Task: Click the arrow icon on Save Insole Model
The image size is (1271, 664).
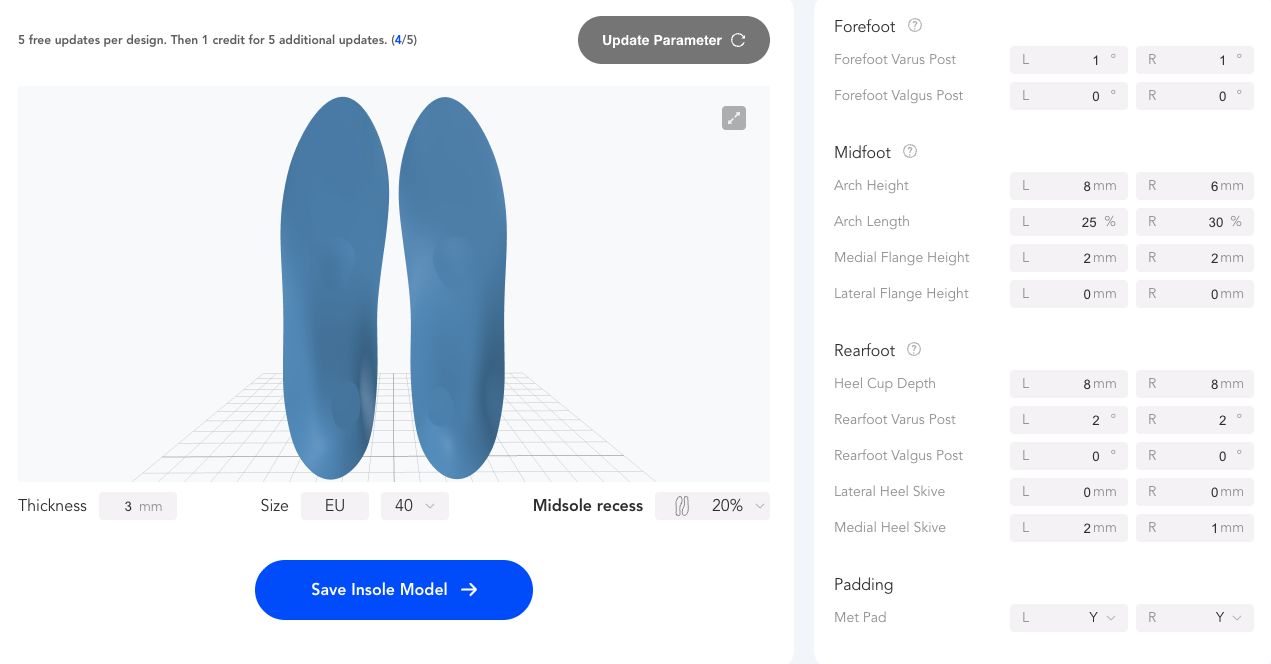Action: coord(469,589)
